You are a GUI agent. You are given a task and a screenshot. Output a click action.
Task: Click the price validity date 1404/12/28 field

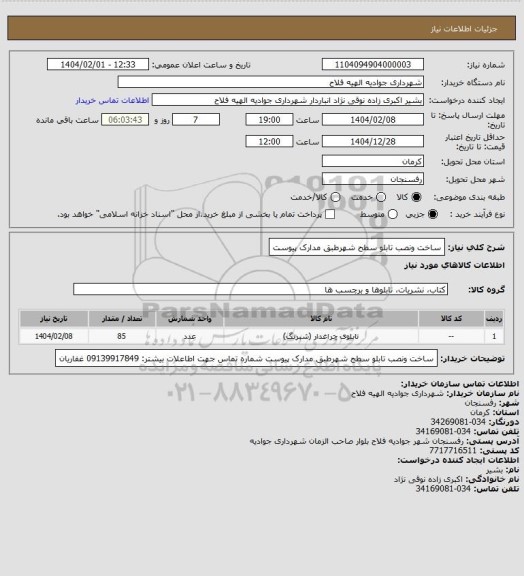(373, 141)
